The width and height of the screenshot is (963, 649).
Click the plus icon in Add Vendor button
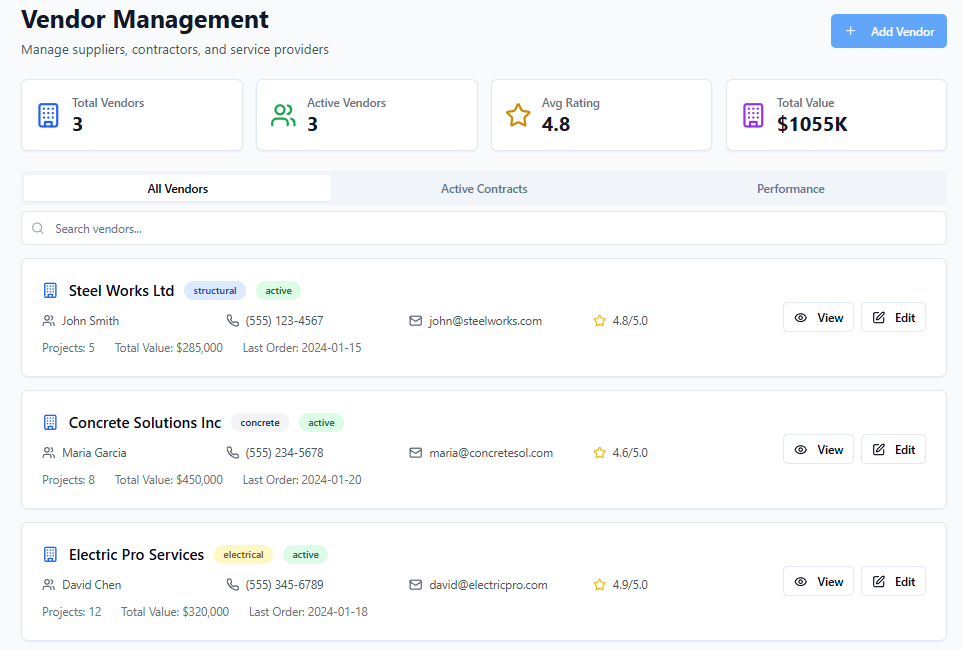pos(851,31)
